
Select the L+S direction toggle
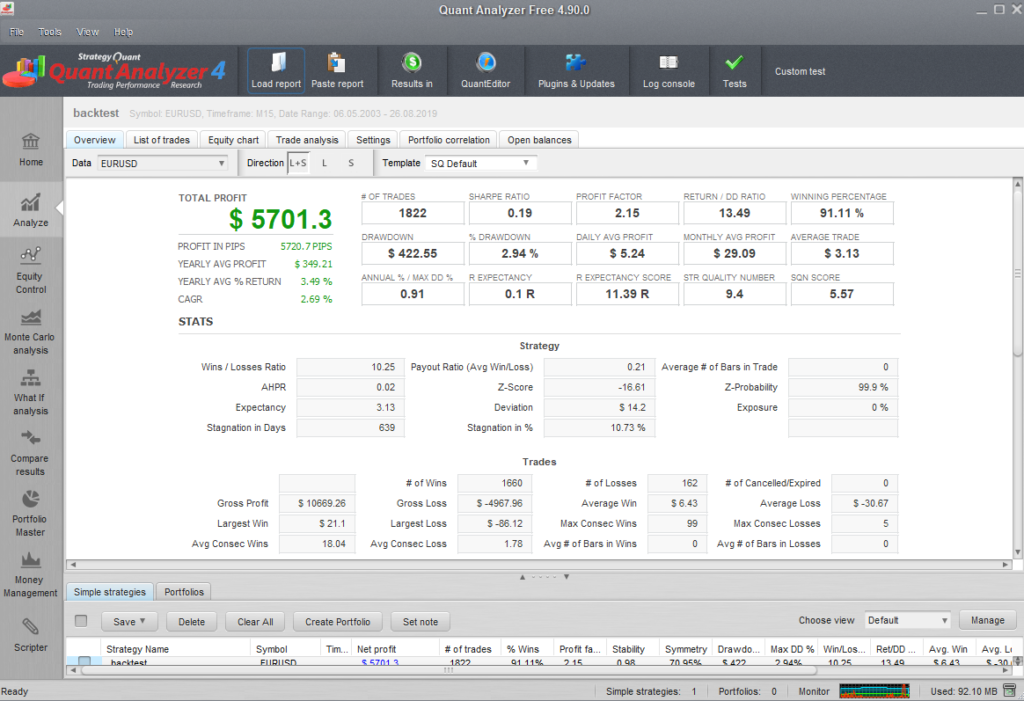click(298, 163)
